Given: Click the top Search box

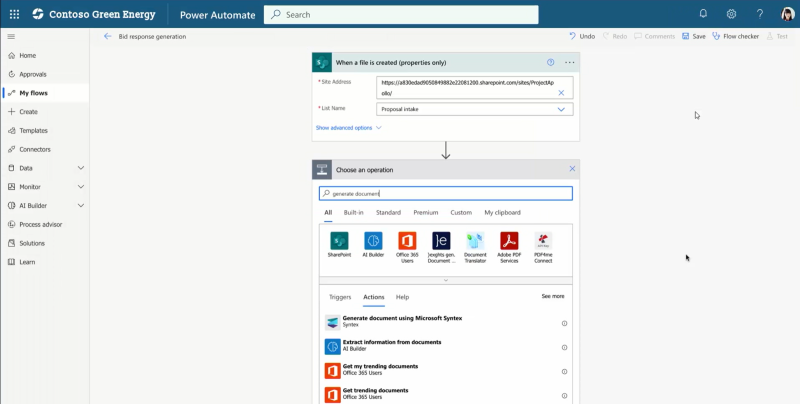Looking at the screenshot, I should point(401,14).
